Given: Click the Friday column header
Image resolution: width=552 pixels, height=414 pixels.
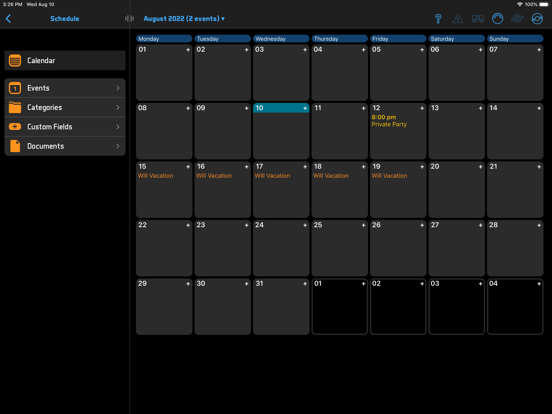Looking at the screenshot, I should coord(398,39).
